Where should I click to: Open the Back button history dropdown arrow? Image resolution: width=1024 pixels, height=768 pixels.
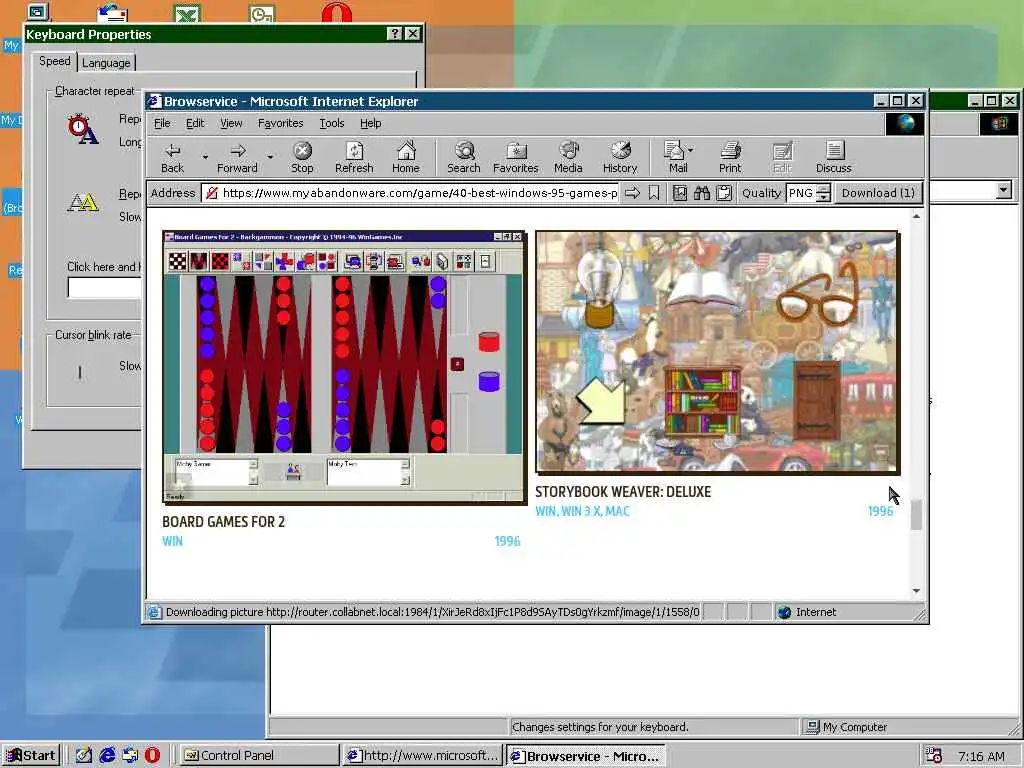click(x=205, y=157)
